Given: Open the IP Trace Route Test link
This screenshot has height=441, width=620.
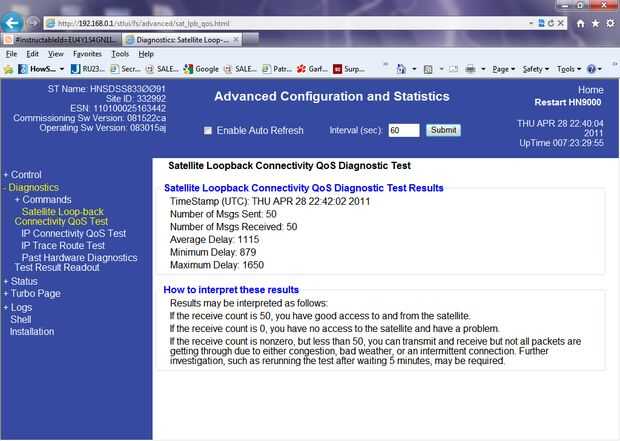Looking at the screenshot, I should 63,246.
